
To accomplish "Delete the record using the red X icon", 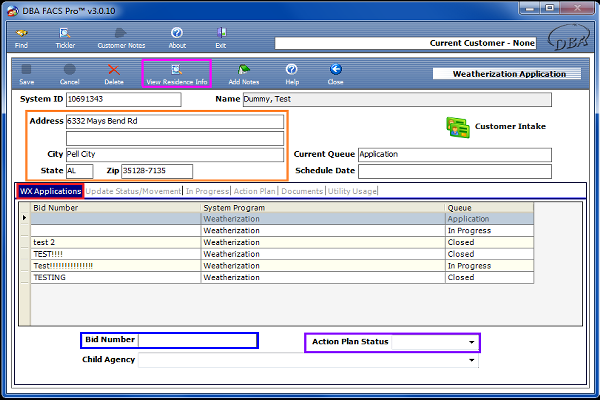I will tap(114, 70).
